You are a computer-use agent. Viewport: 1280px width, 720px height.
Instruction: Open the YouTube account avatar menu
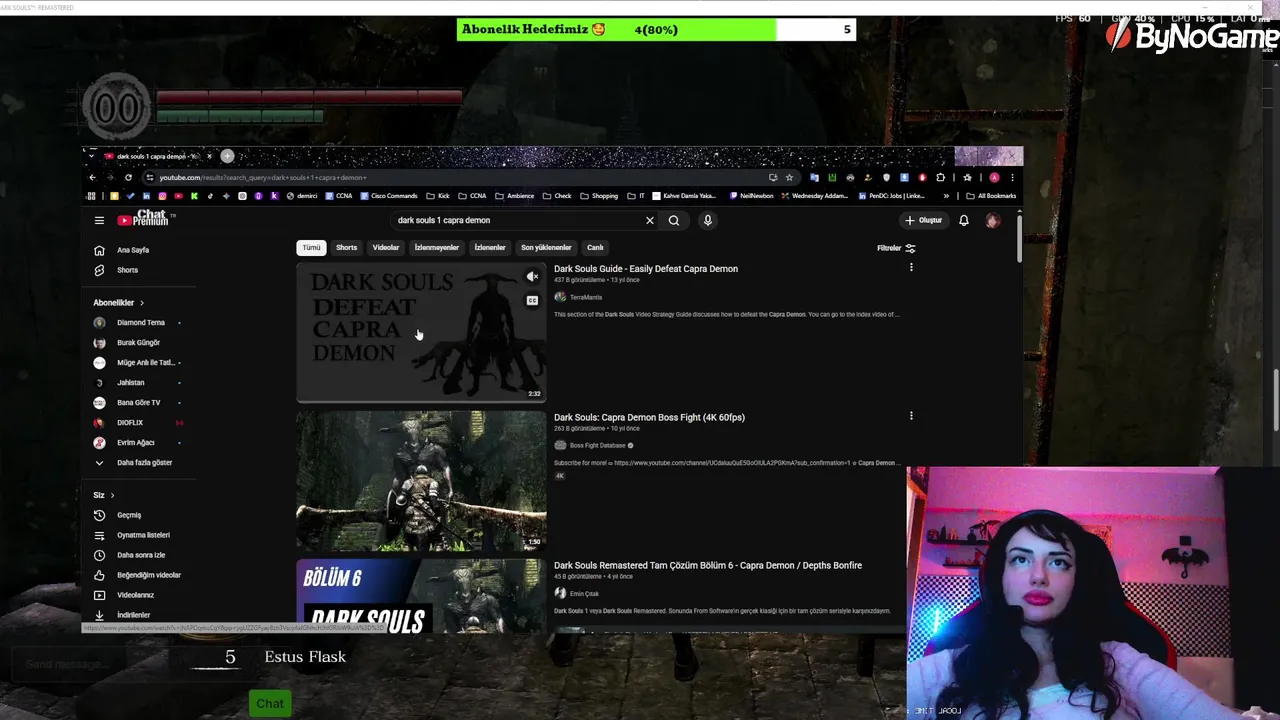[x=993, y=220]
